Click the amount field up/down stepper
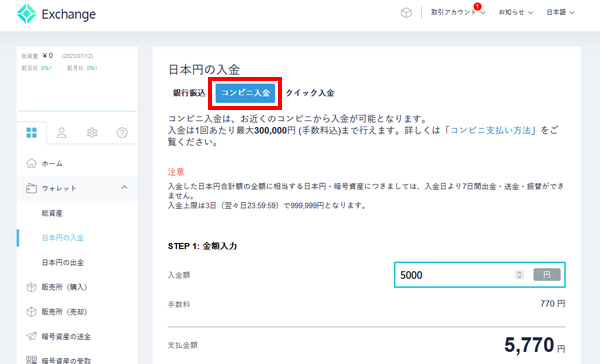 pyautogui.click(x=519, y=274)
